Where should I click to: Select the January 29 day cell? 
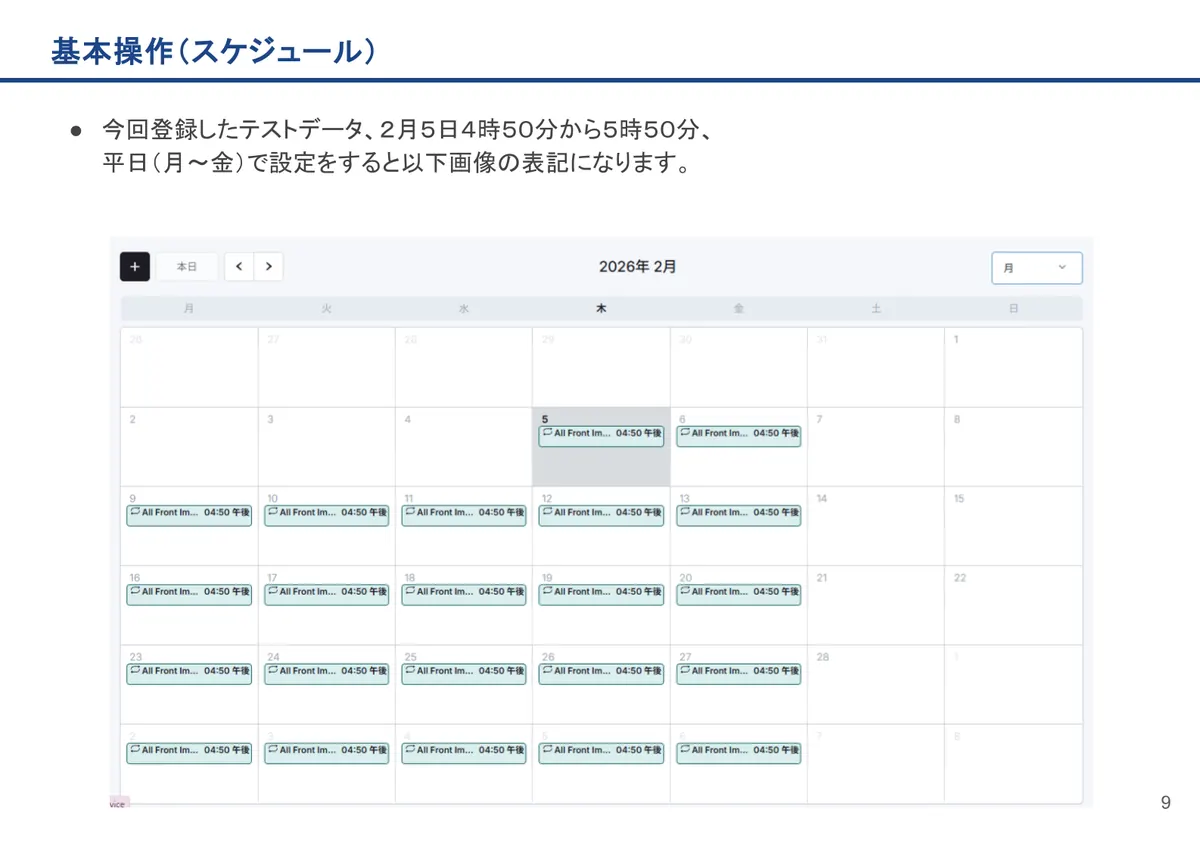pyautogui.click(x=601, y=367)
